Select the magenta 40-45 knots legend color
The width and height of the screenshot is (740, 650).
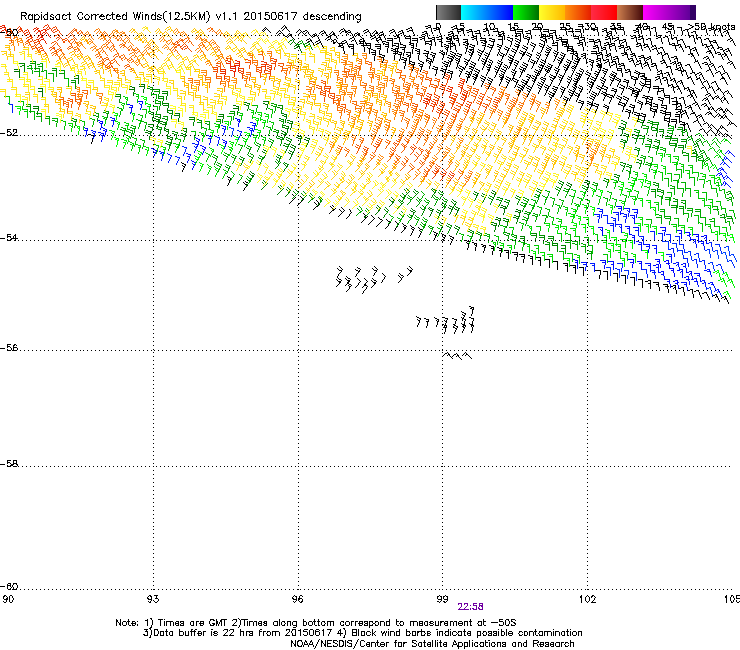[x=656, y=12]
